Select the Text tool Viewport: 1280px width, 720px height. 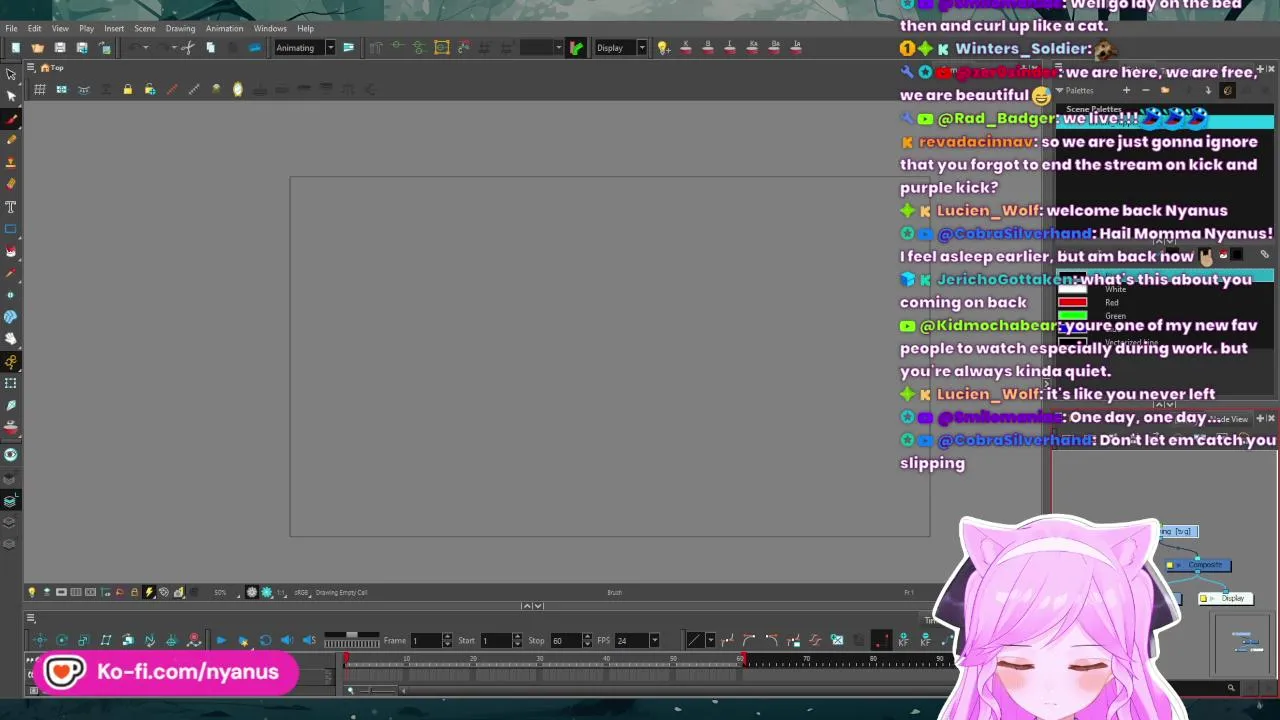[x=11, y=206]
